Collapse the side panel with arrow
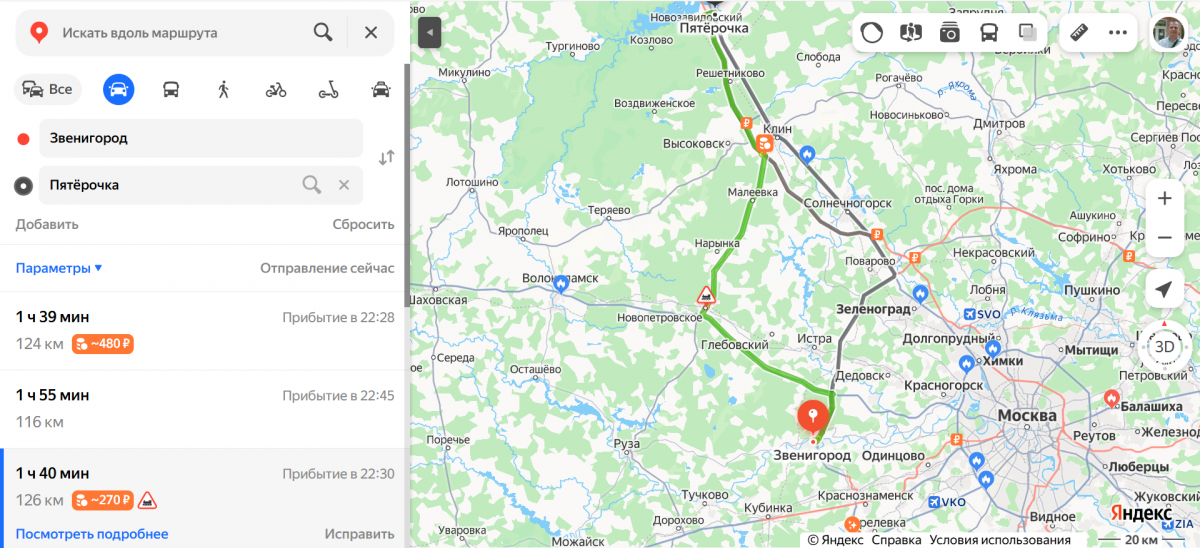The image size is (1200, 548). [x=429, y=32]
